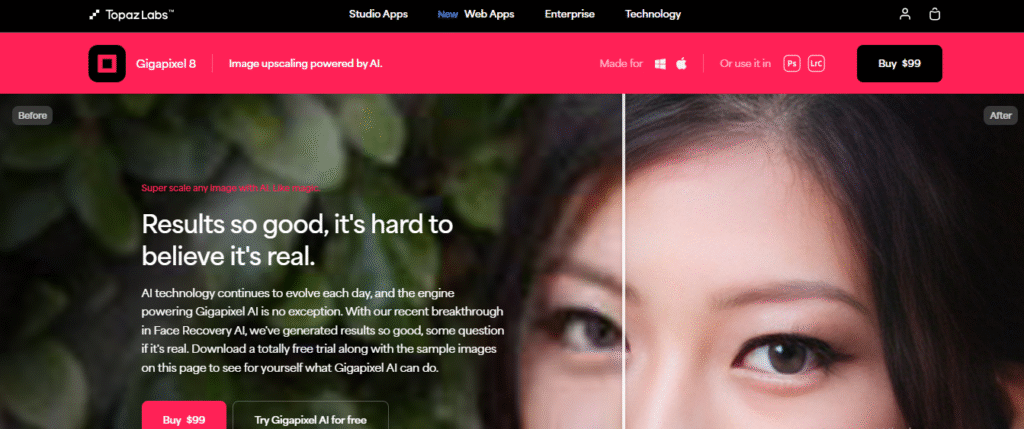Click the After label badge
Image resolution: width=1024 pixels, height=429 pixels.
[1000, 116]
